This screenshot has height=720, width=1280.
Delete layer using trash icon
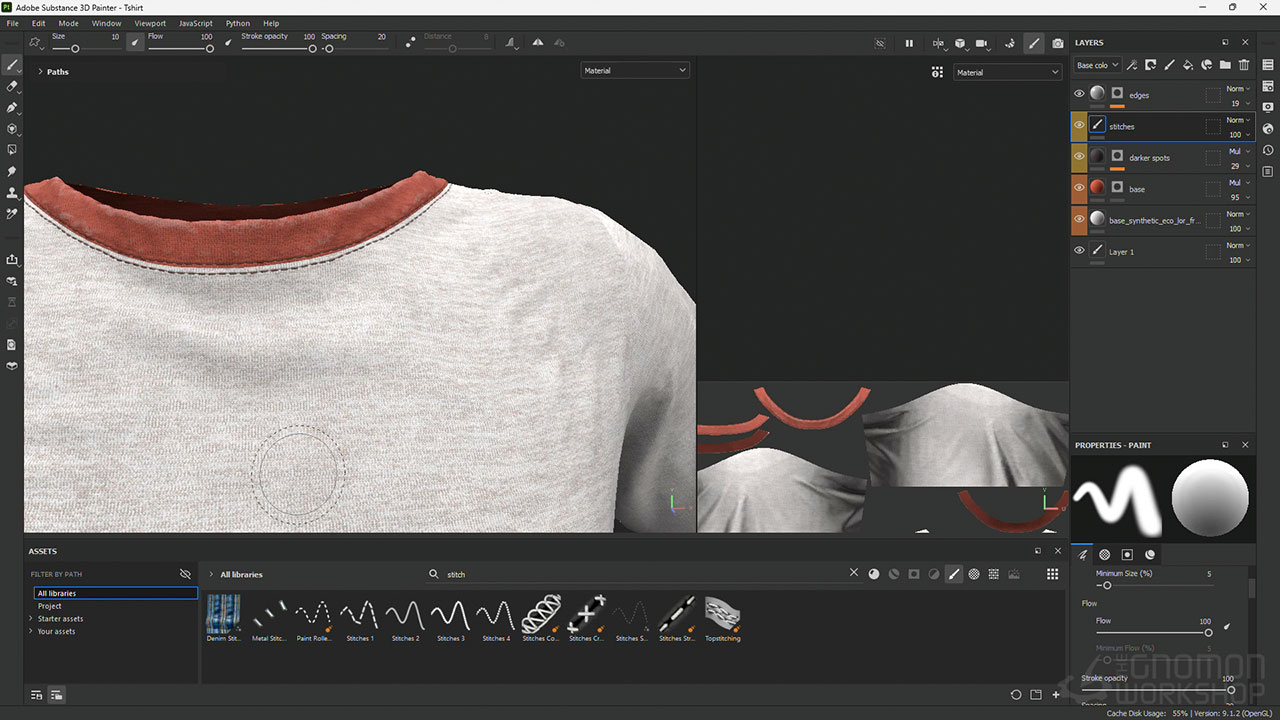tap(1244, 65)
